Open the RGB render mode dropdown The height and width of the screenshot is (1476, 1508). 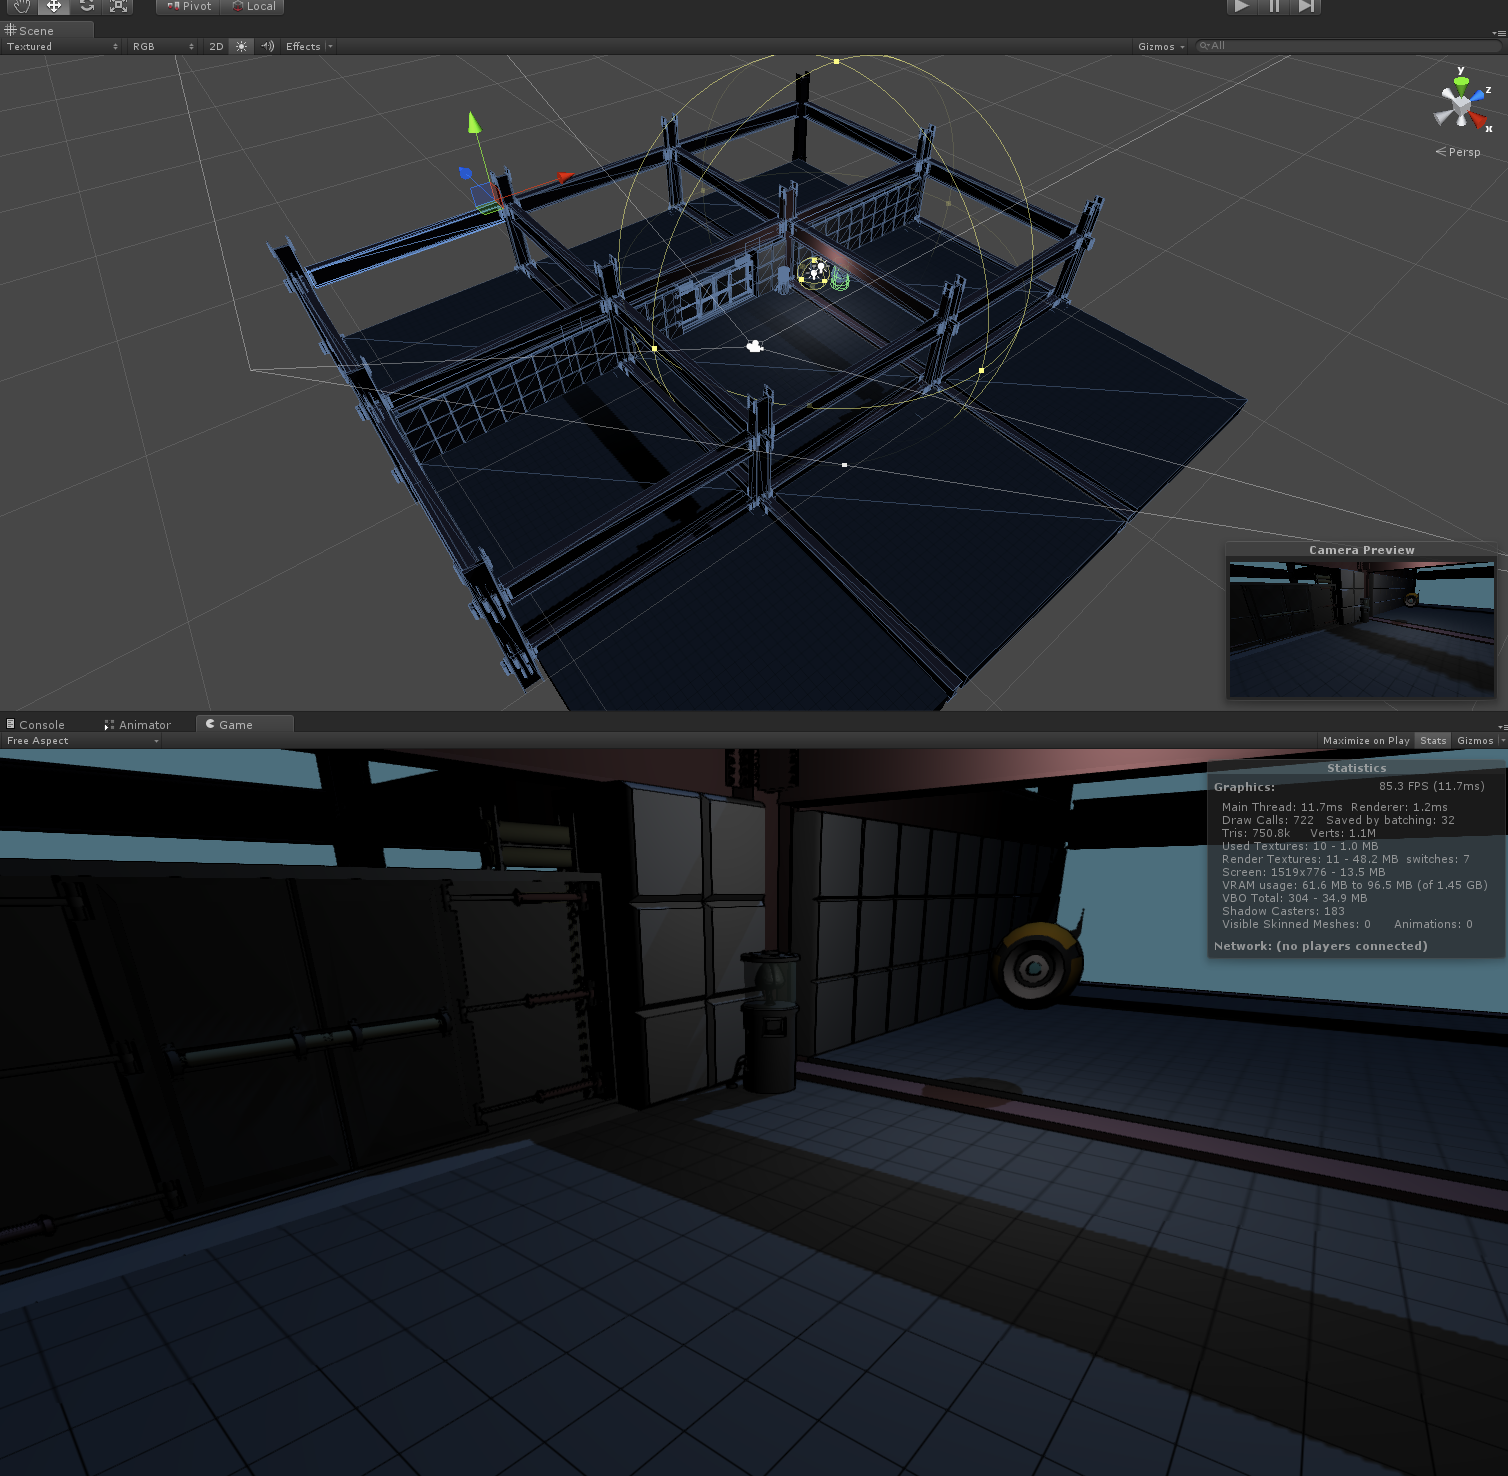163,47
